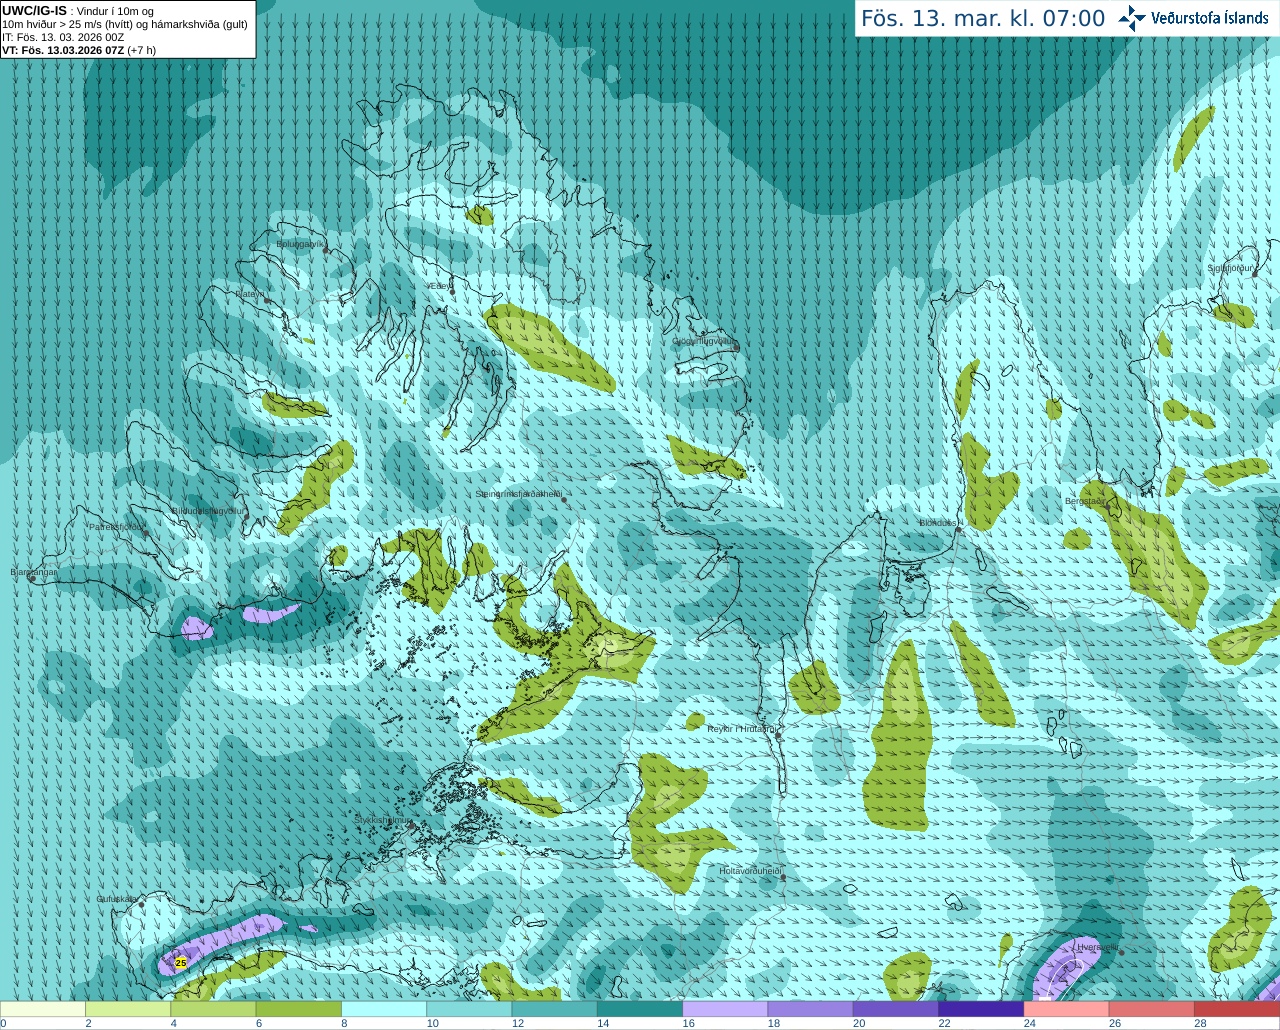Image resolution: width=1280 pixels, height=1030 pixels.
Task: Click the Steingrímsfjarðarheiði station label
Action: 518,494
